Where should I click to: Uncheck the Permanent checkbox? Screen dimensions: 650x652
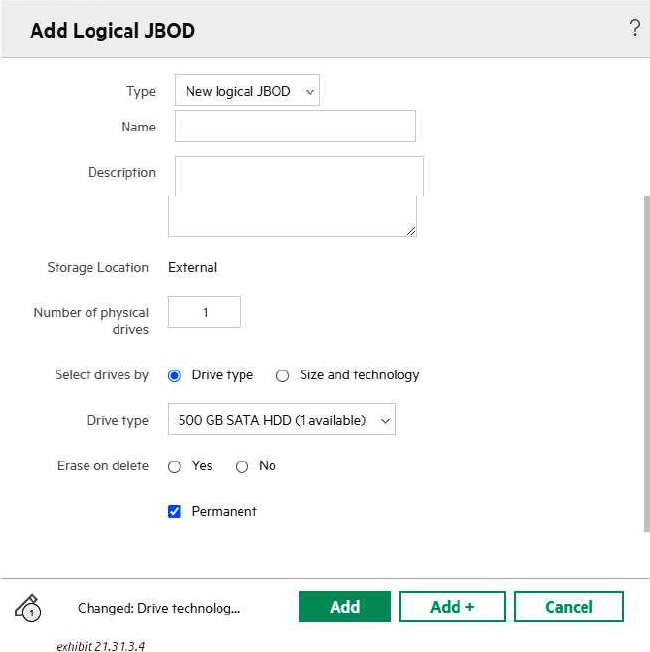(174, 511)
